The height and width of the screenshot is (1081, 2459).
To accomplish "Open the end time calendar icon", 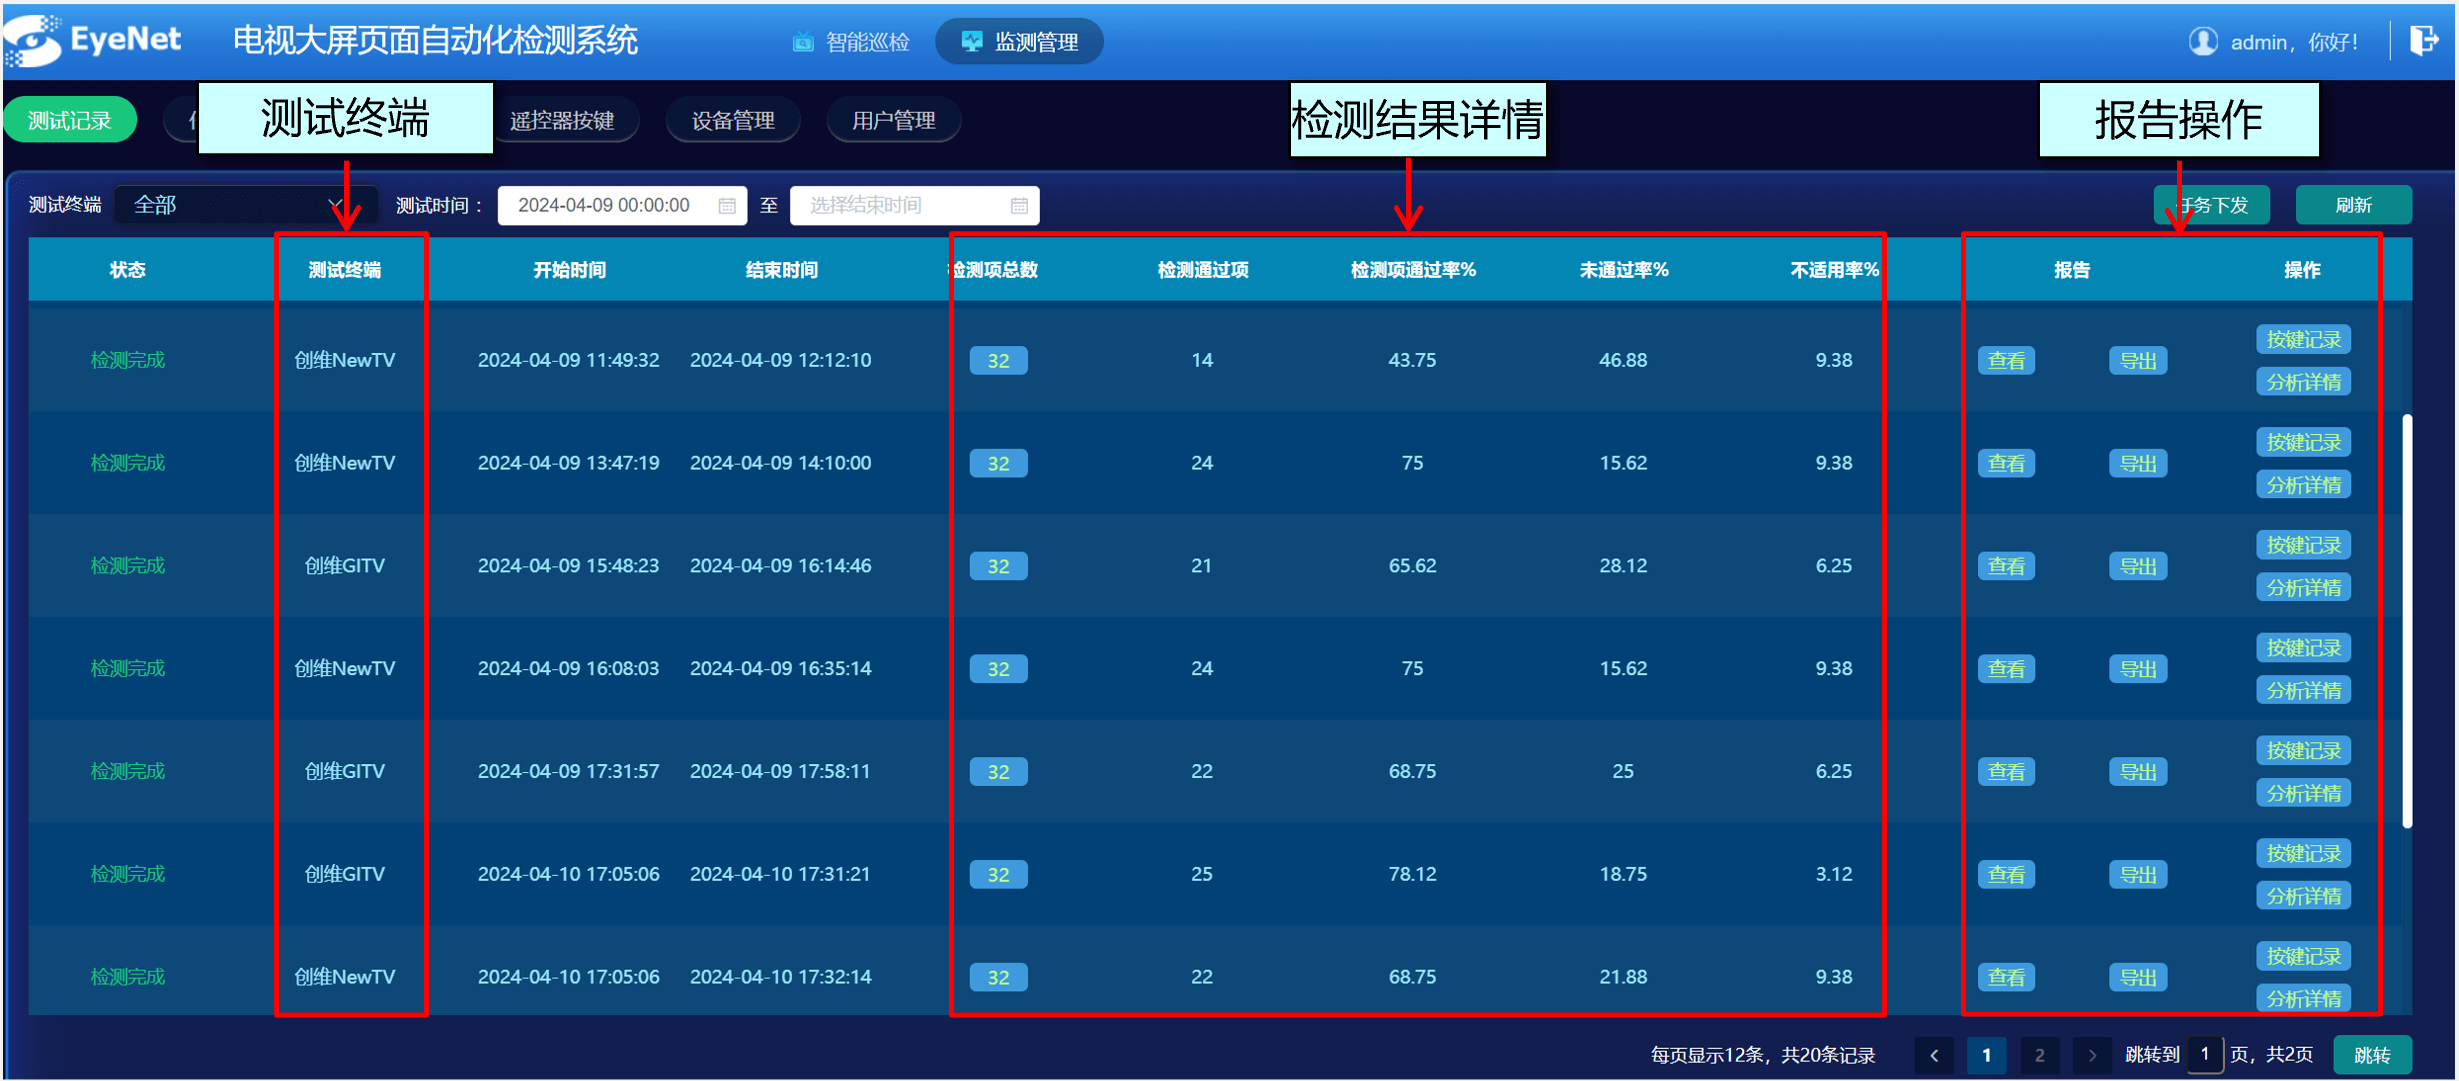I will [1019, 206].
